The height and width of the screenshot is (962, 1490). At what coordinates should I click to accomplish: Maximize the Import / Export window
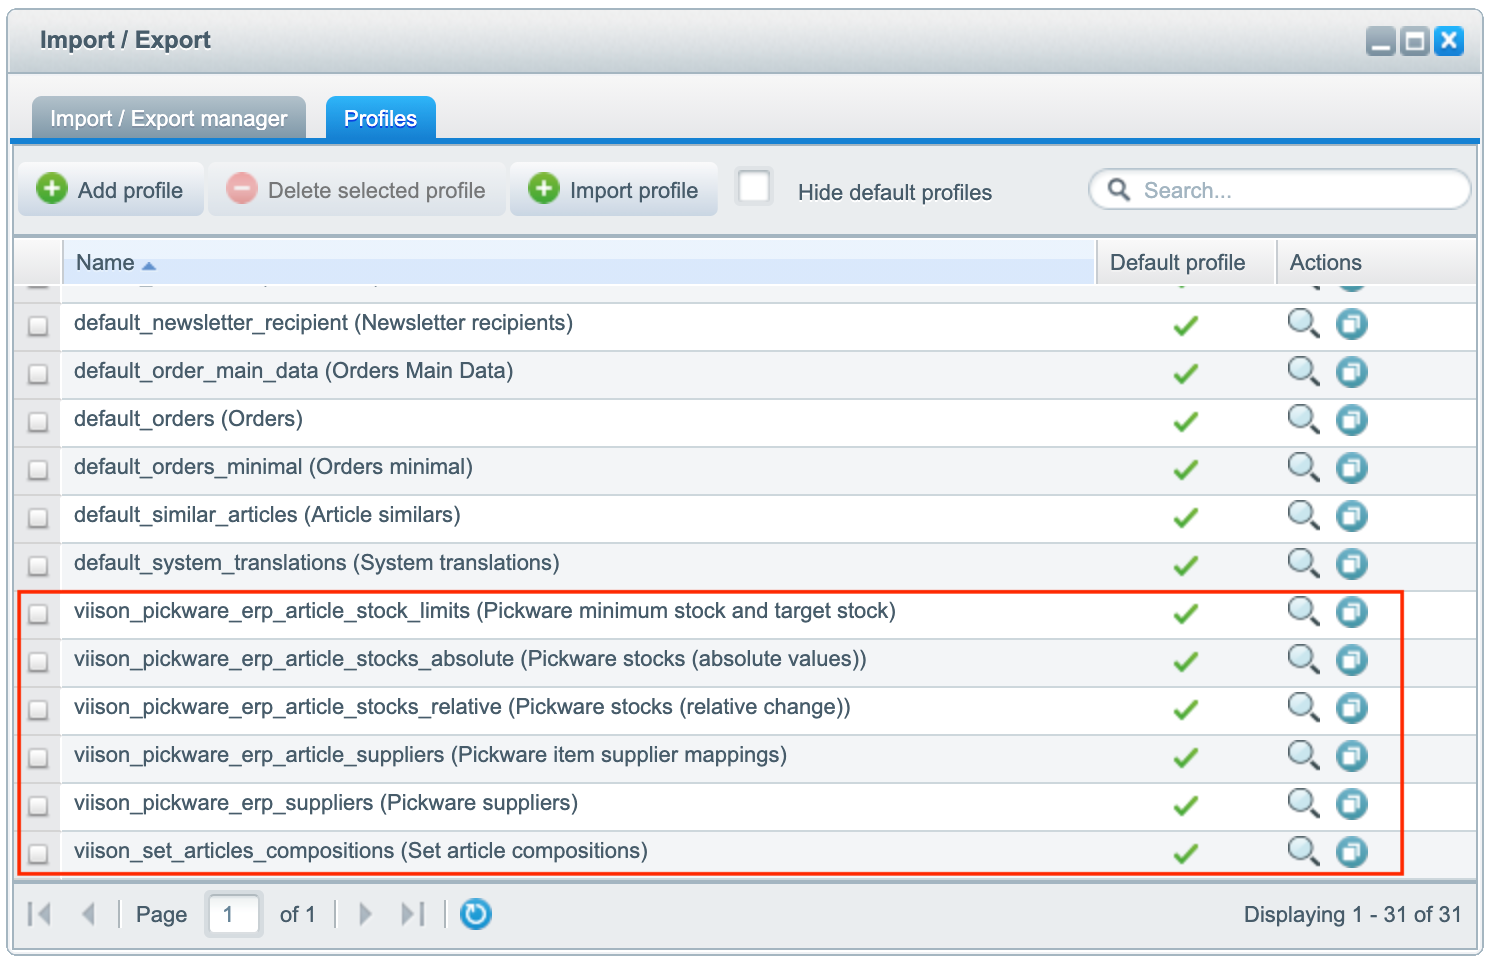pyautogui.click(x=1415, y=41)
